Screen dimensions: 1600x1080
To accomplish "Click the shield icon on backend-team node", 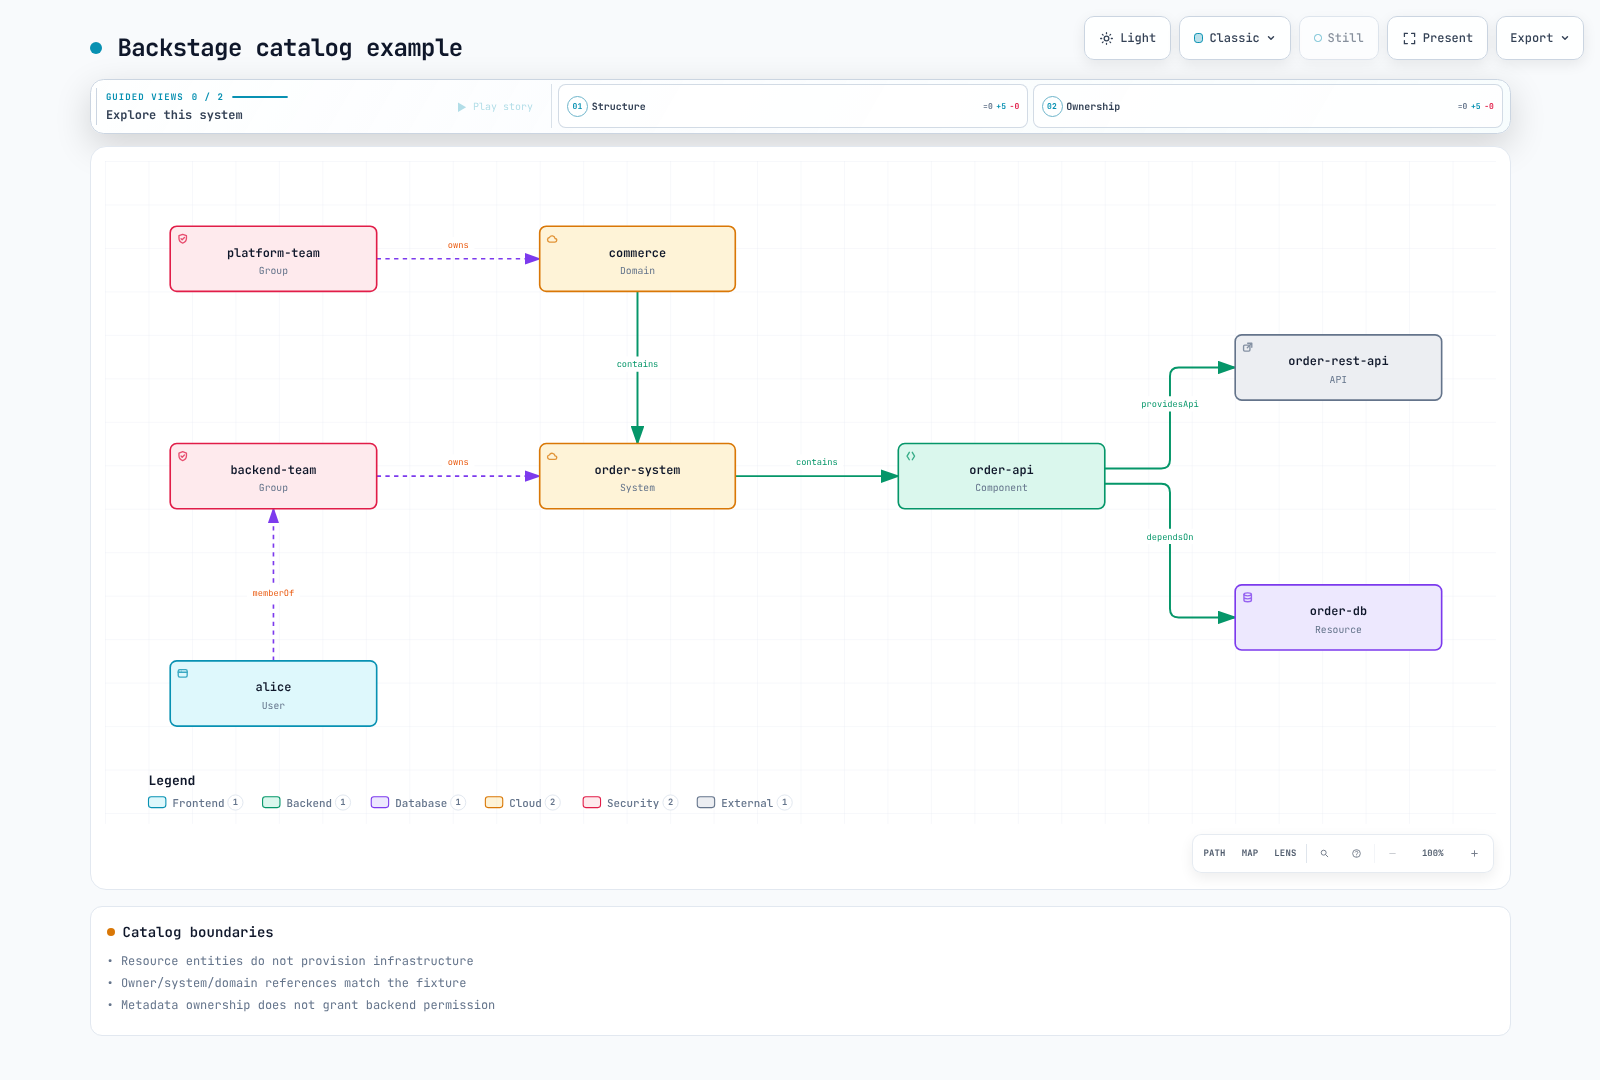I will (x=183, y=456).
